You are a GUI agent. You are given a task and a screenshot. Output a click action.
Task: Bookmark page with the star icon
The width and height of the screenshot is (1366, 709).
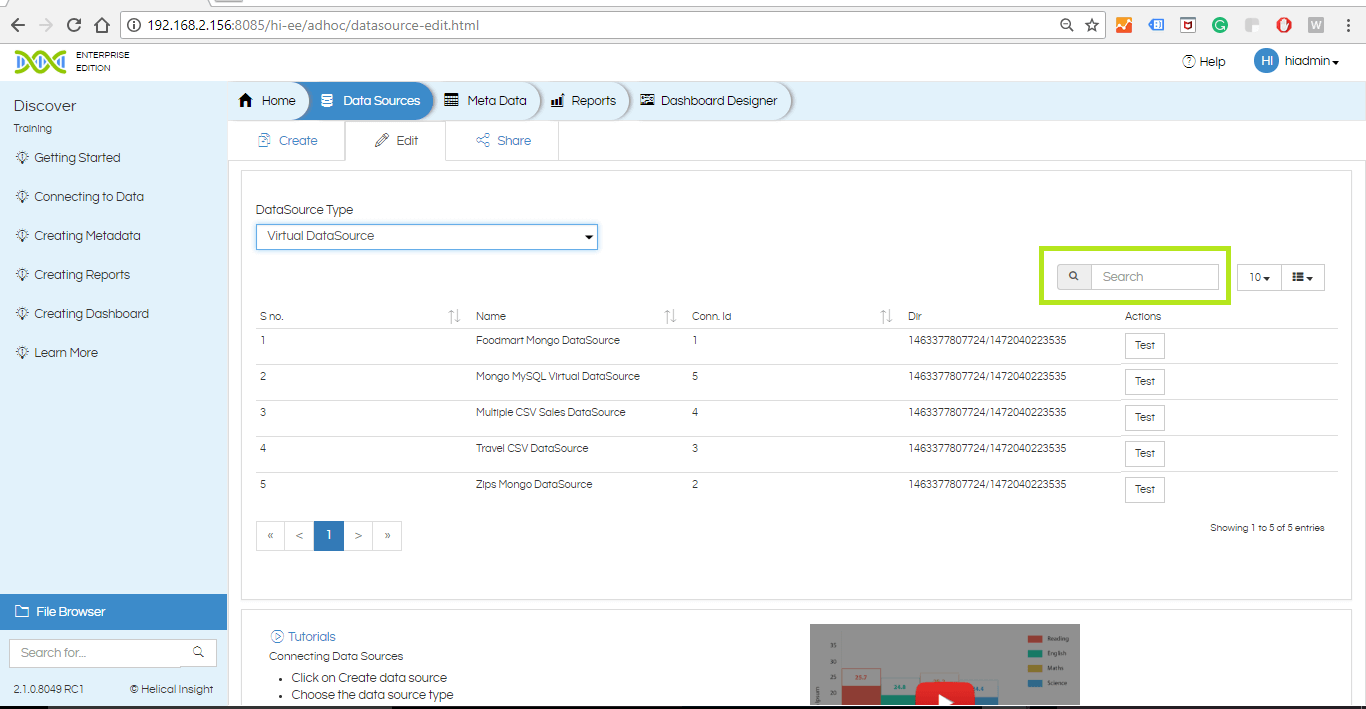click(x=1092, y=25)
